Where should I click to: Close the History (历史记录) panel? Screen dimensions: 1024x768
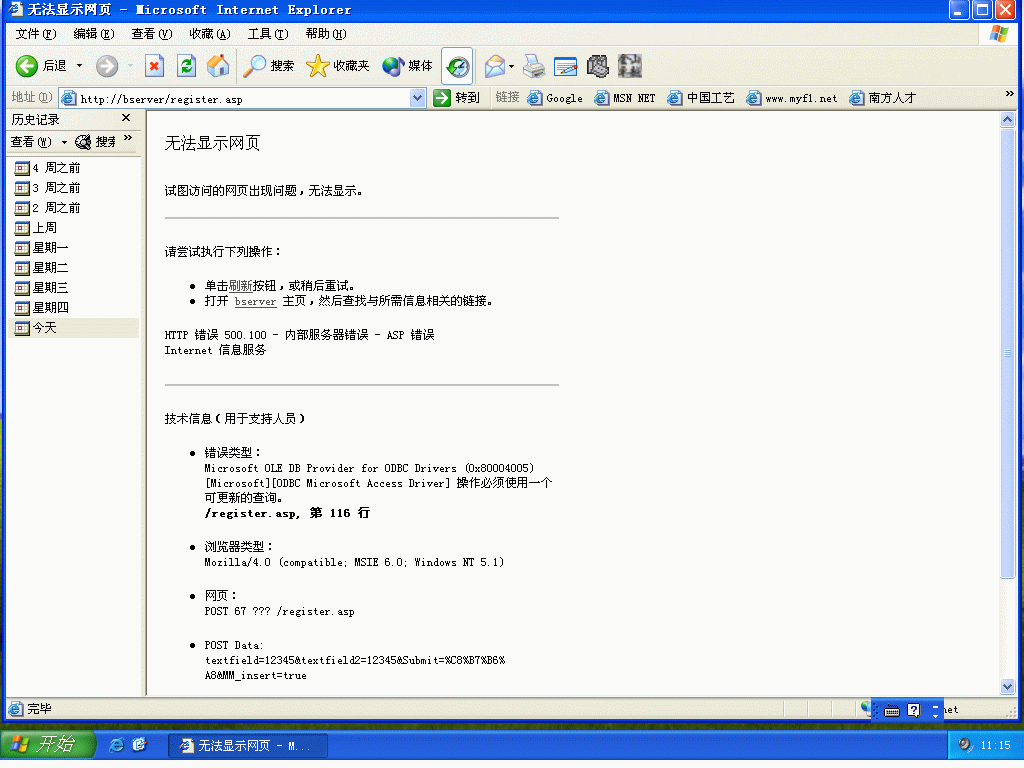(x=126, y=119)
